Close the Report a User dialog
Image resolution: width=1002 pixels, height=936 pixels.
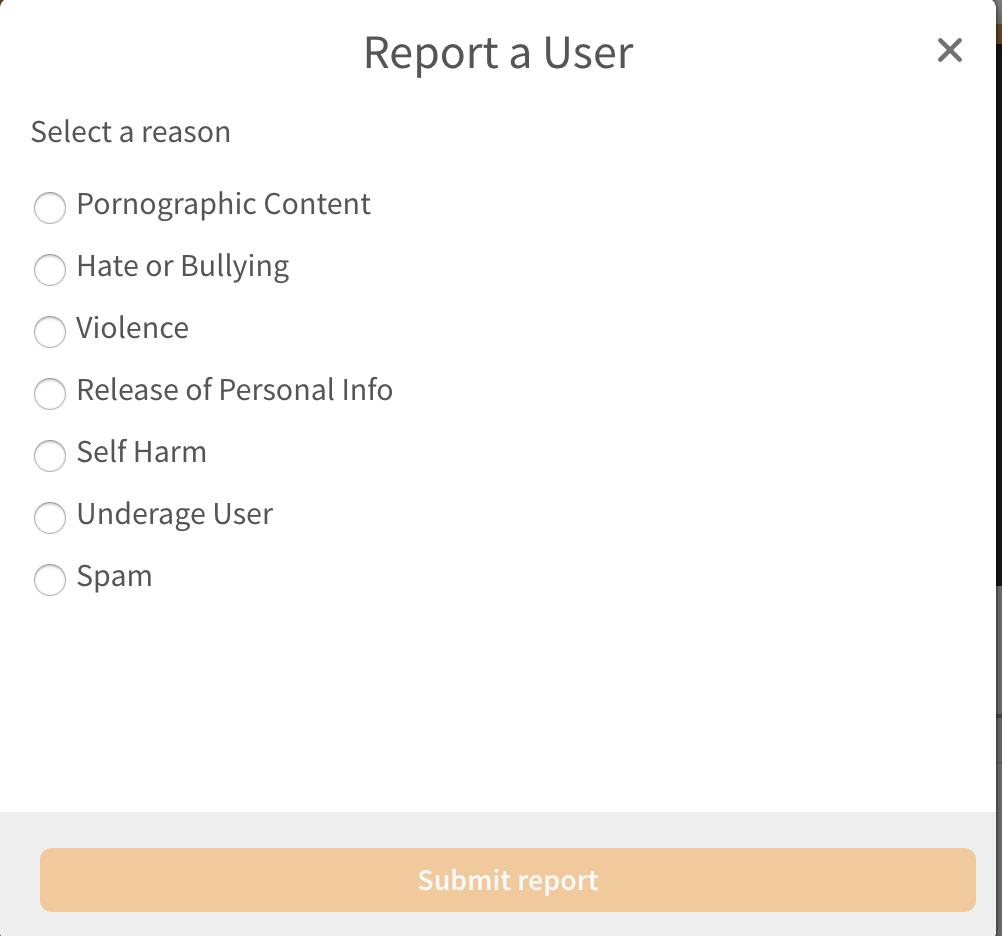point(950,50)
